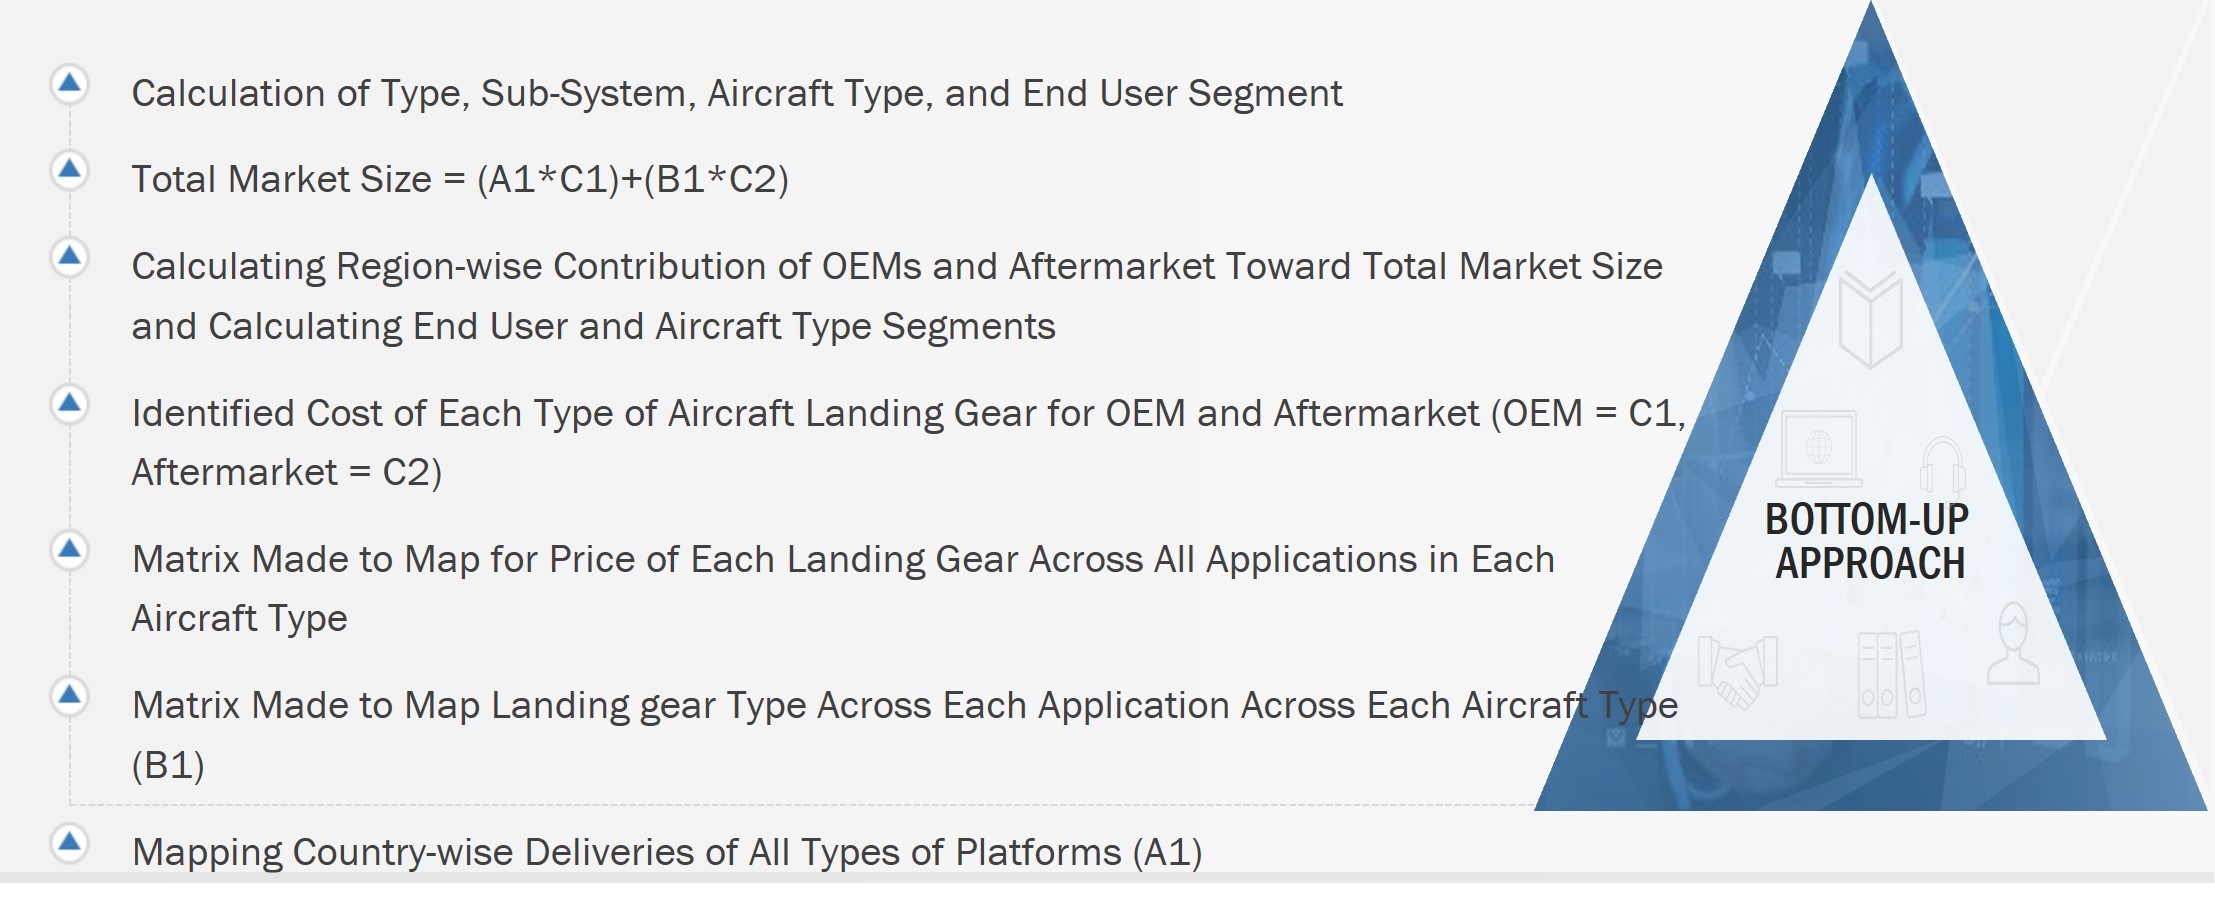Select the Calculation of Type, Sub-System text
The height and width of the screenshot is (899, 2215).
(x=736, y=93)
